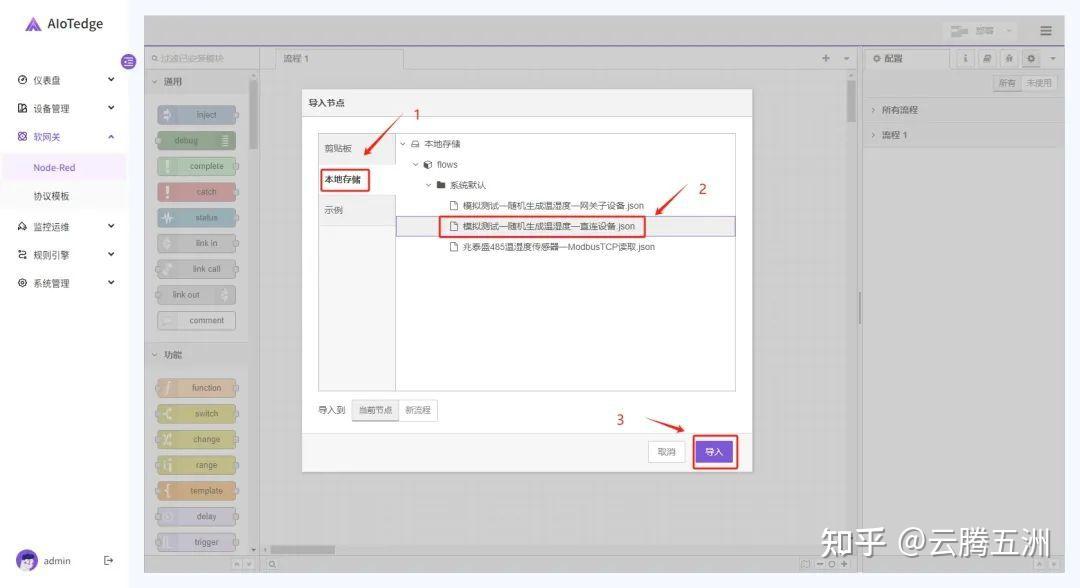Select the 流程 1 workspace tab

296,58
